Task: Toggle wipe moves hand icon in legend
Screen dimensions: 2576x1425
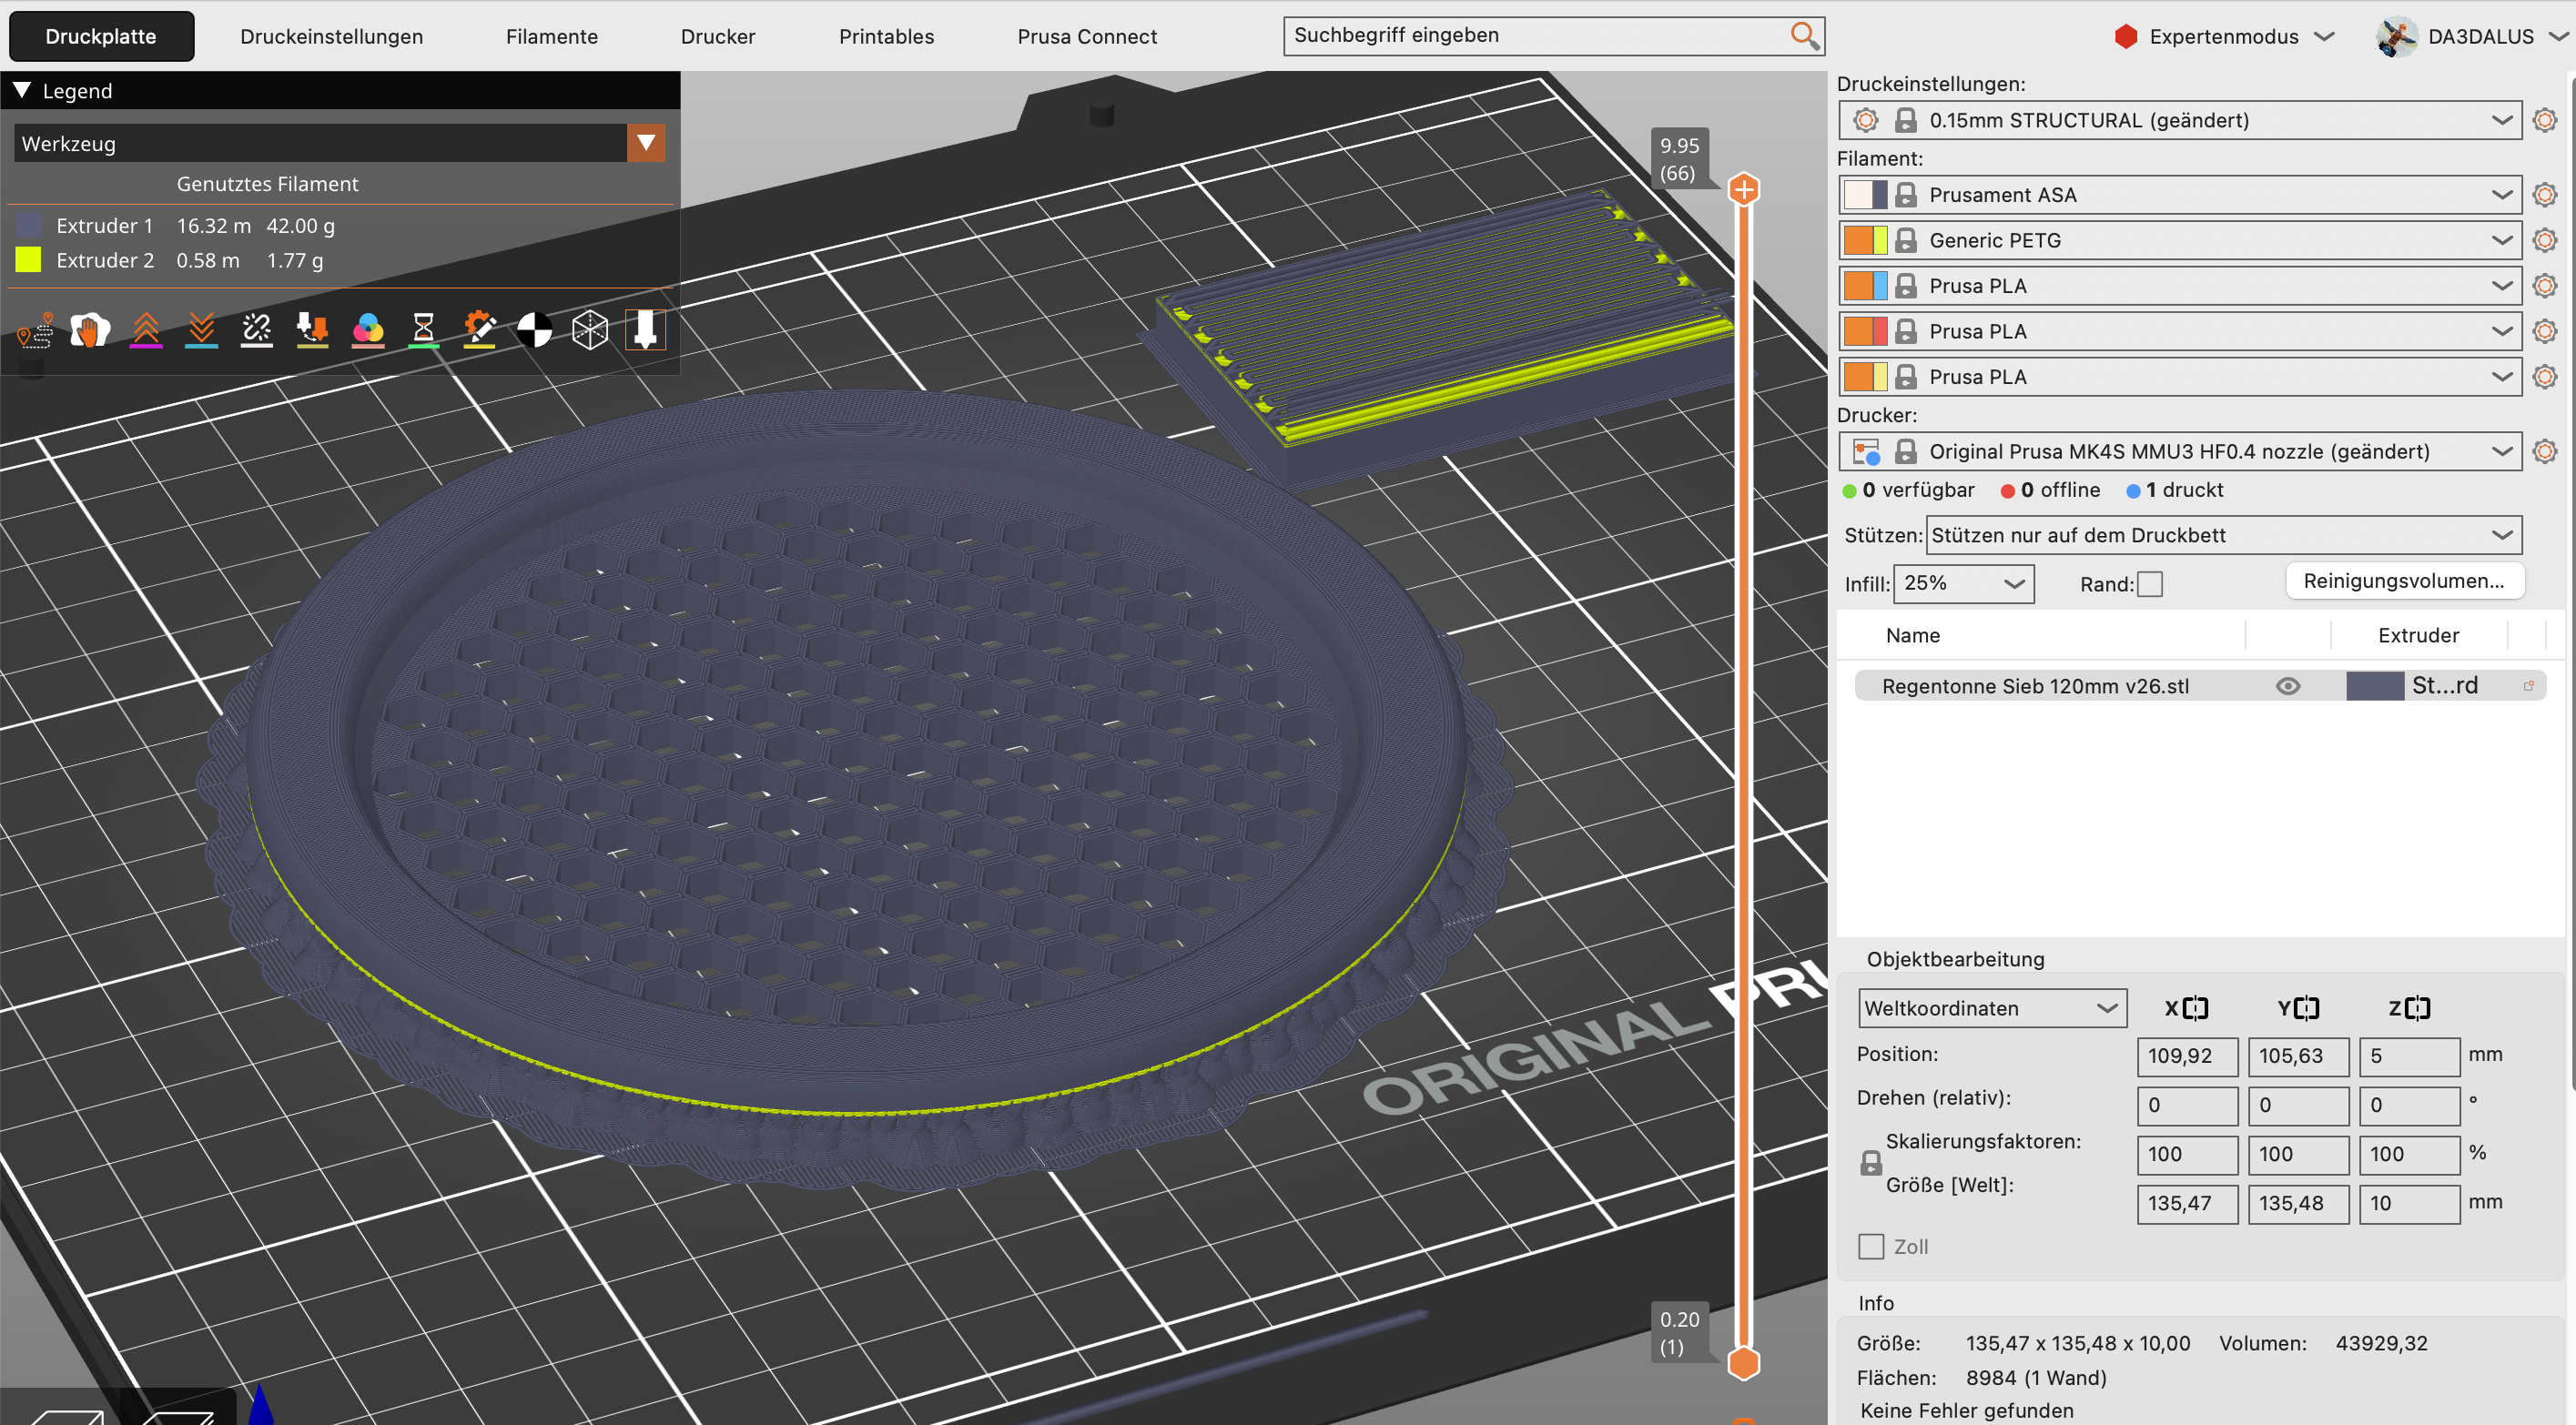Action: point(90,330)
